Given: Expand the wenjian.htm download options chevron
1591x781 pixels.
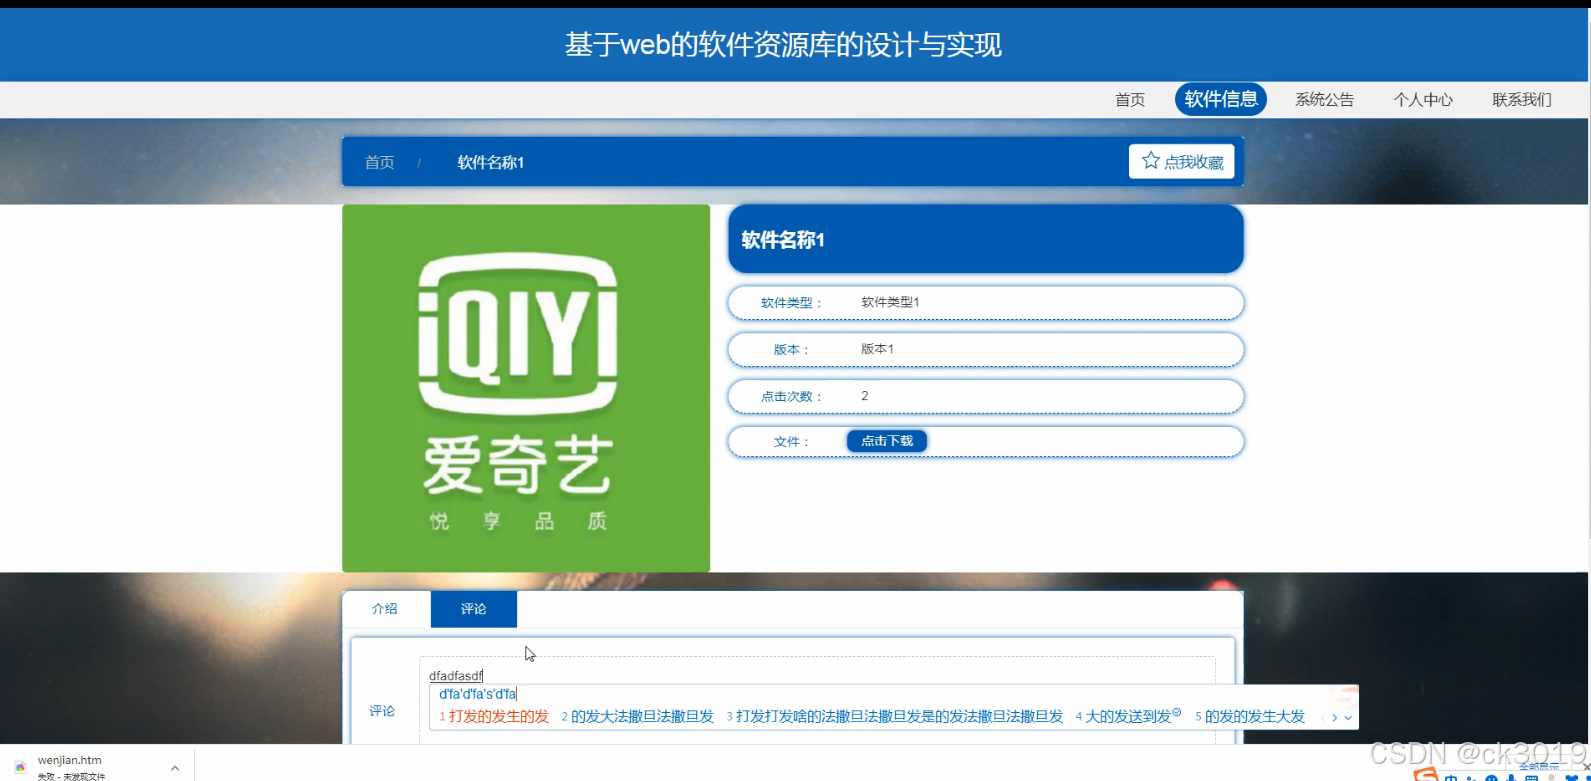Looking at the screenshot, I should click(175, 768).
